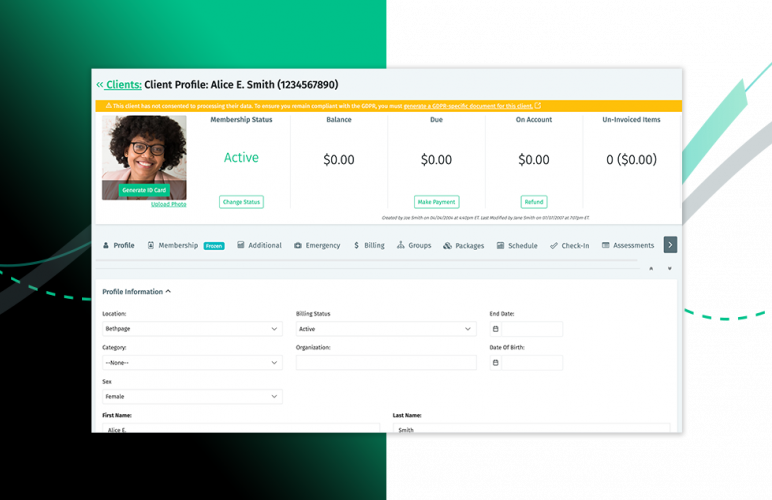Click the Date Of Birth calendar icon
Image resolution: width=772 pixels, height=500 pixels.
[495, 363]
